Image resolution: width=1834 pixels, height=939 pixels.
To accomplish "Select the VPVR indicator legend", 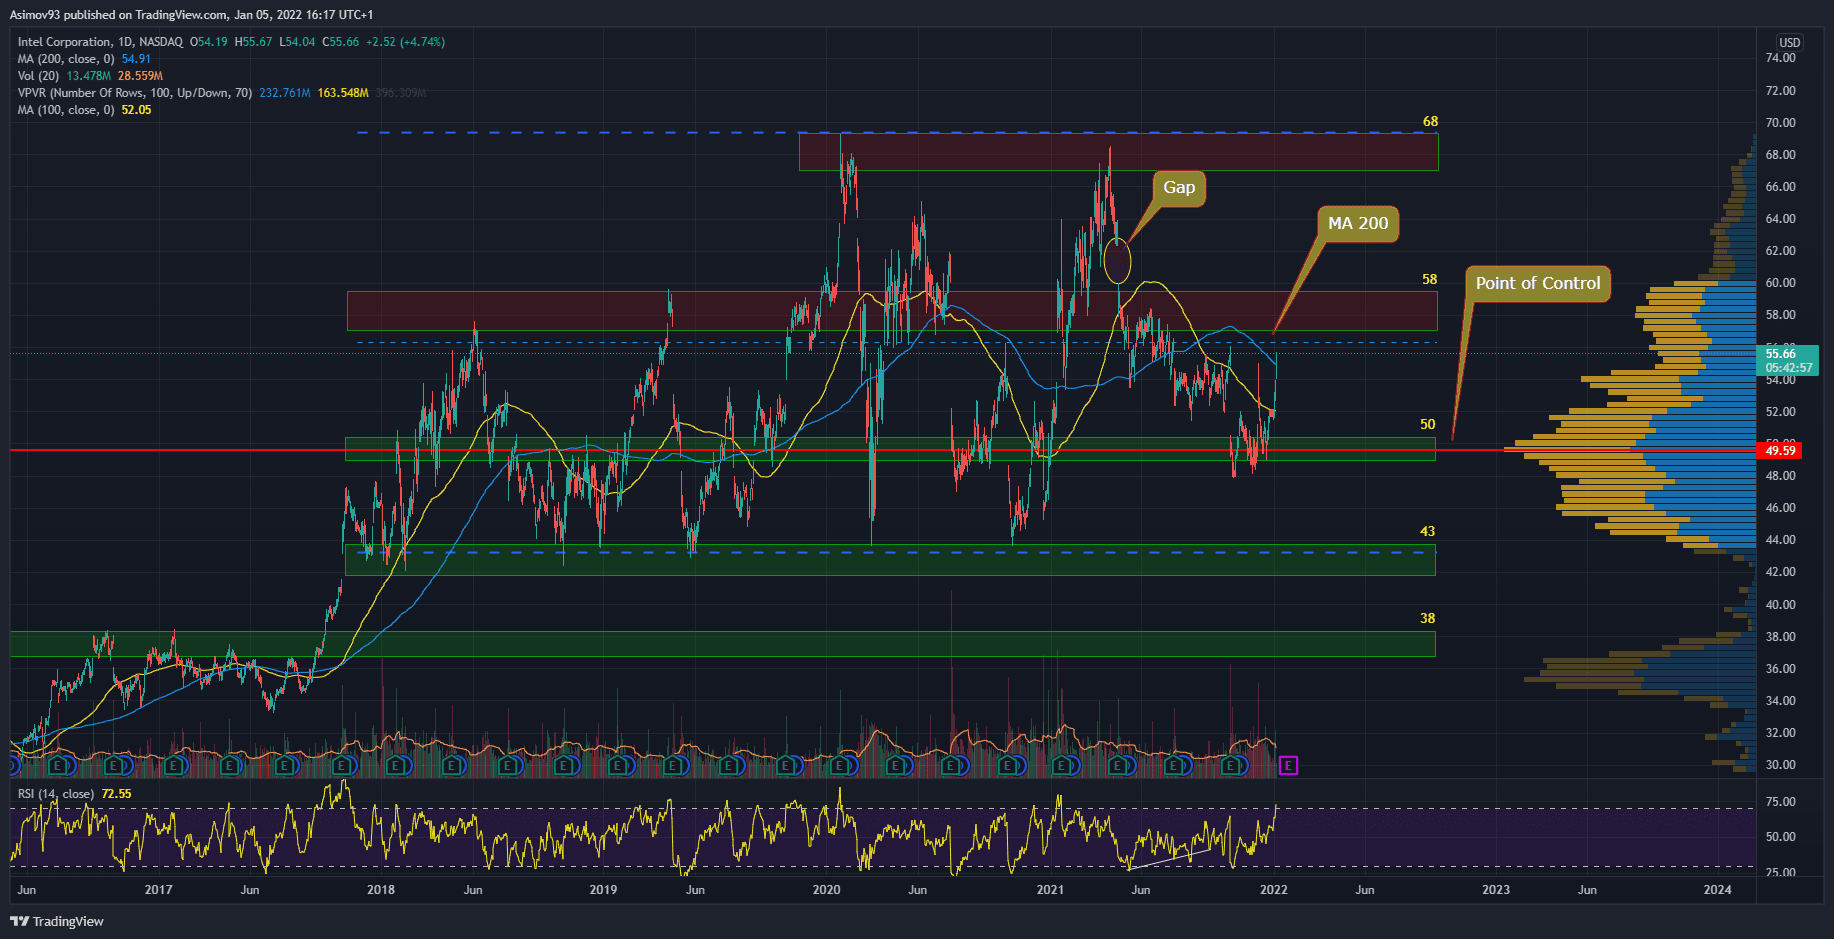I will pos(134,93).
